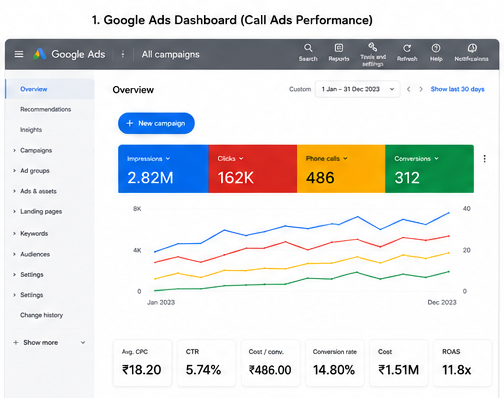This screenshot has width=504, height=398.
Task: Click the Jan 2023 axis label
Action: (161, 302)
